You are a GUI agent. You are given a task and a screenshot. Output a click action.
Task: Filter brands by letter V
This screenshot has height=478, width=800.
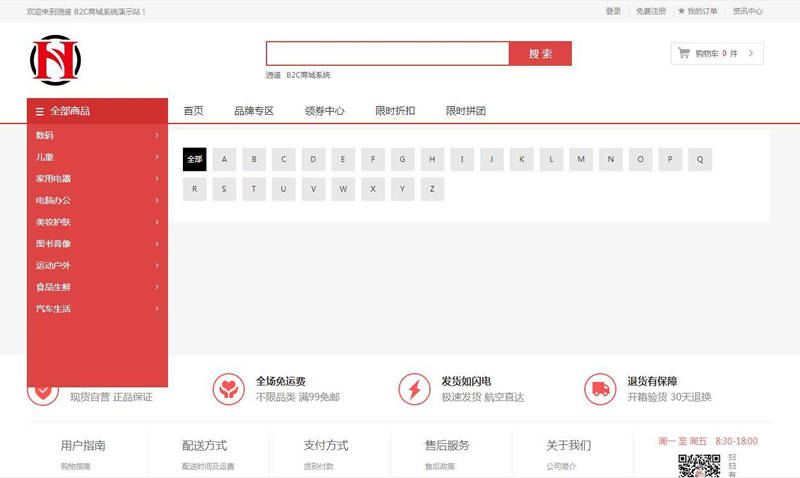pos(313,189)
